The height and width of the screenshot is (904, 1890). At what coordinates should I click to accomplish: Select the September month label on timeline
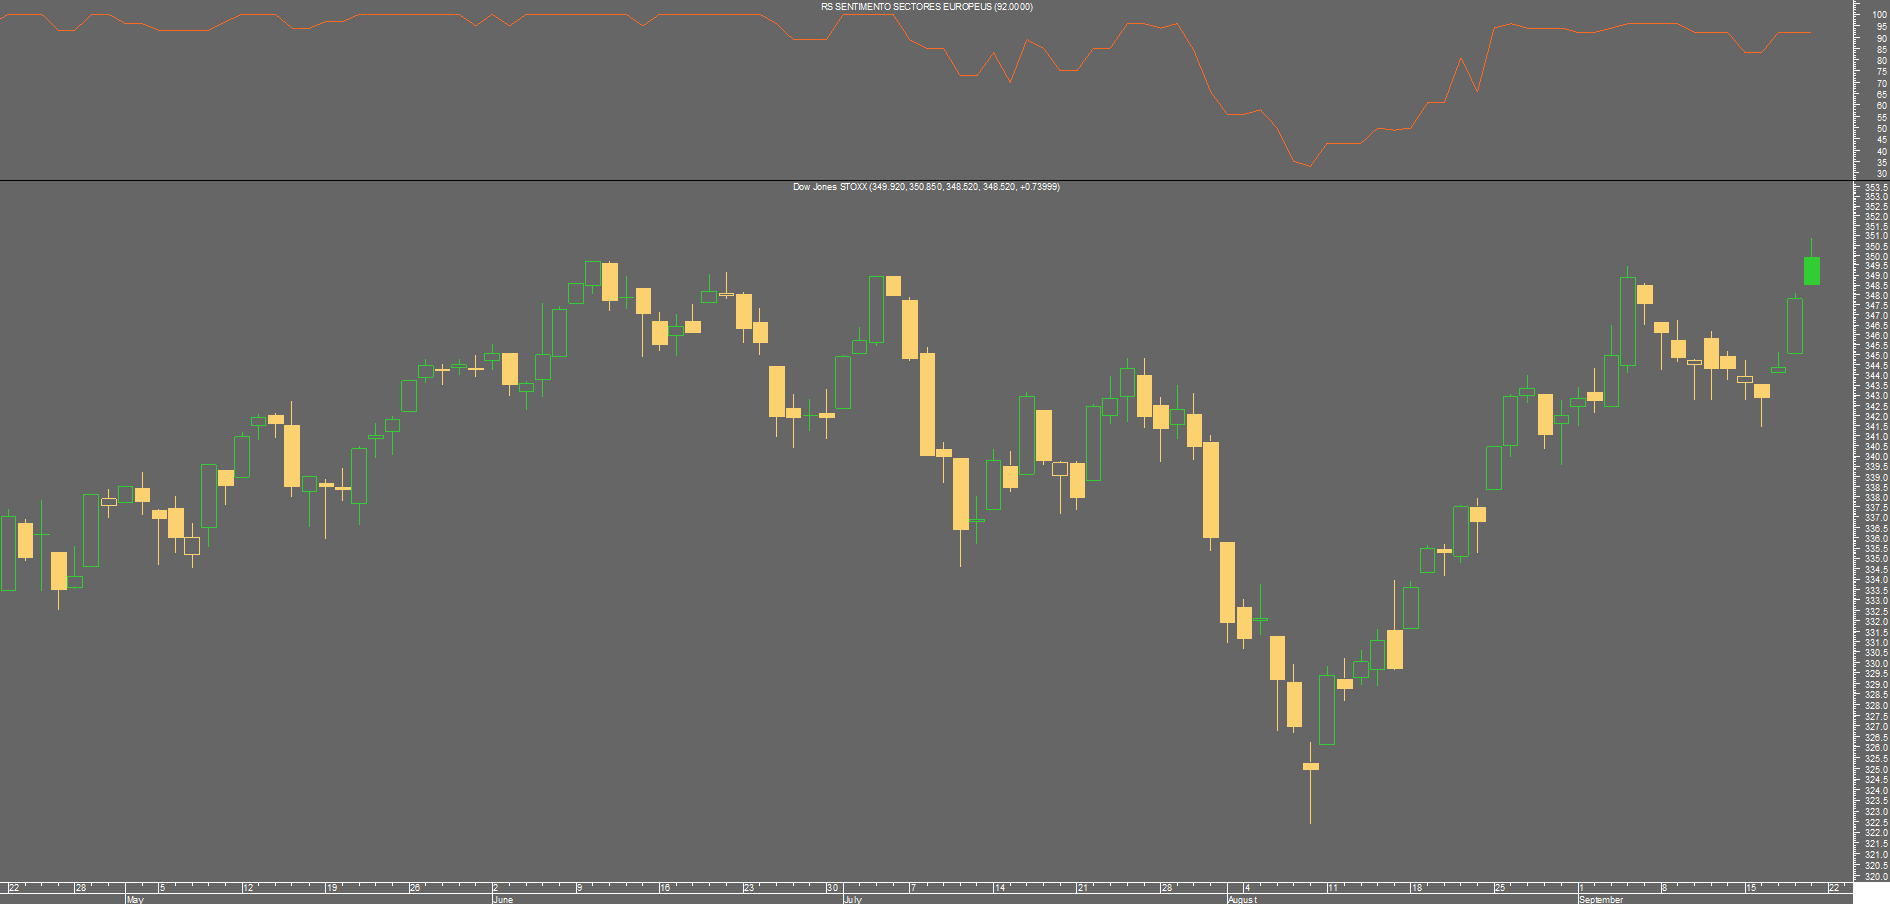click(x=1602, y=899)
